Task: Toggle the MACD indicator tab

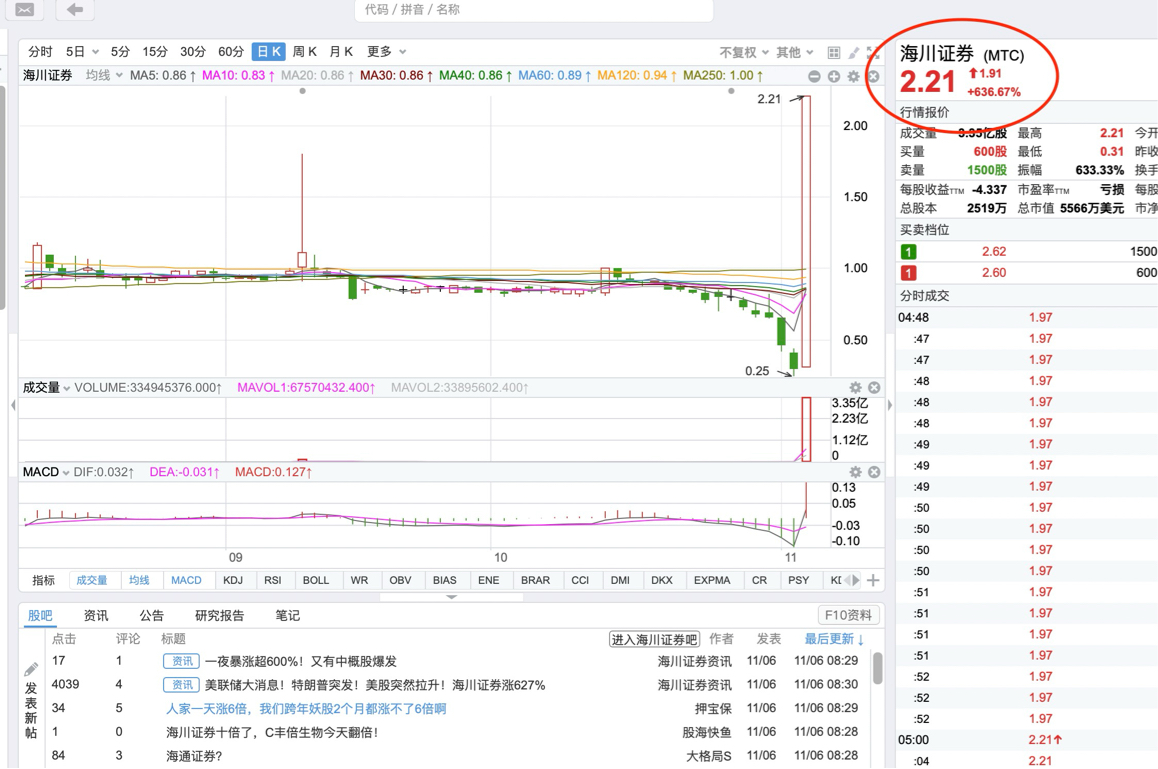Action: point(186,581)
